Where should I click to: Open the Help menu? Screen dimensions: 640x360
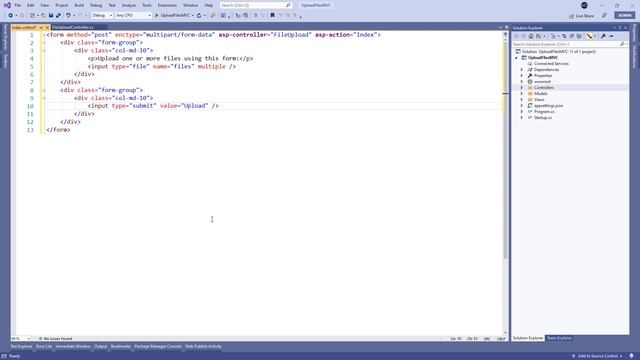(x=209, y=5)
